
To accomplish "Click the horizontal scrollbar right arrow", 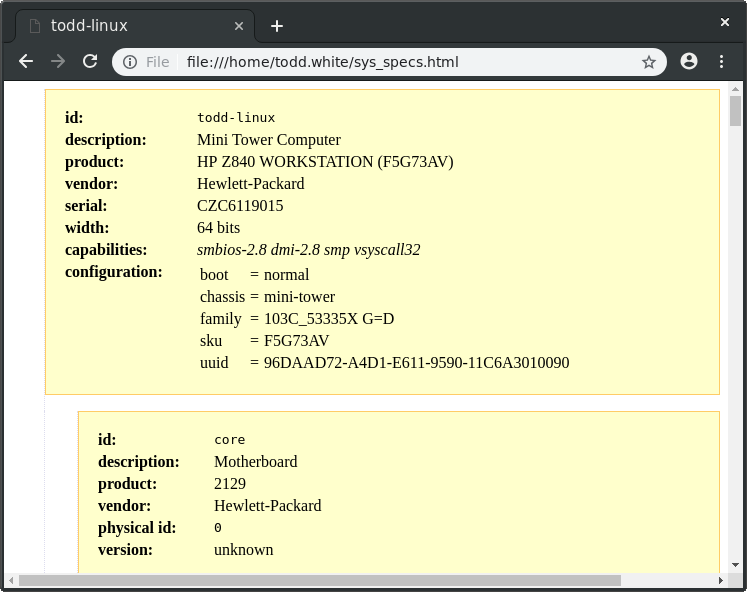I will pos(720,581).
